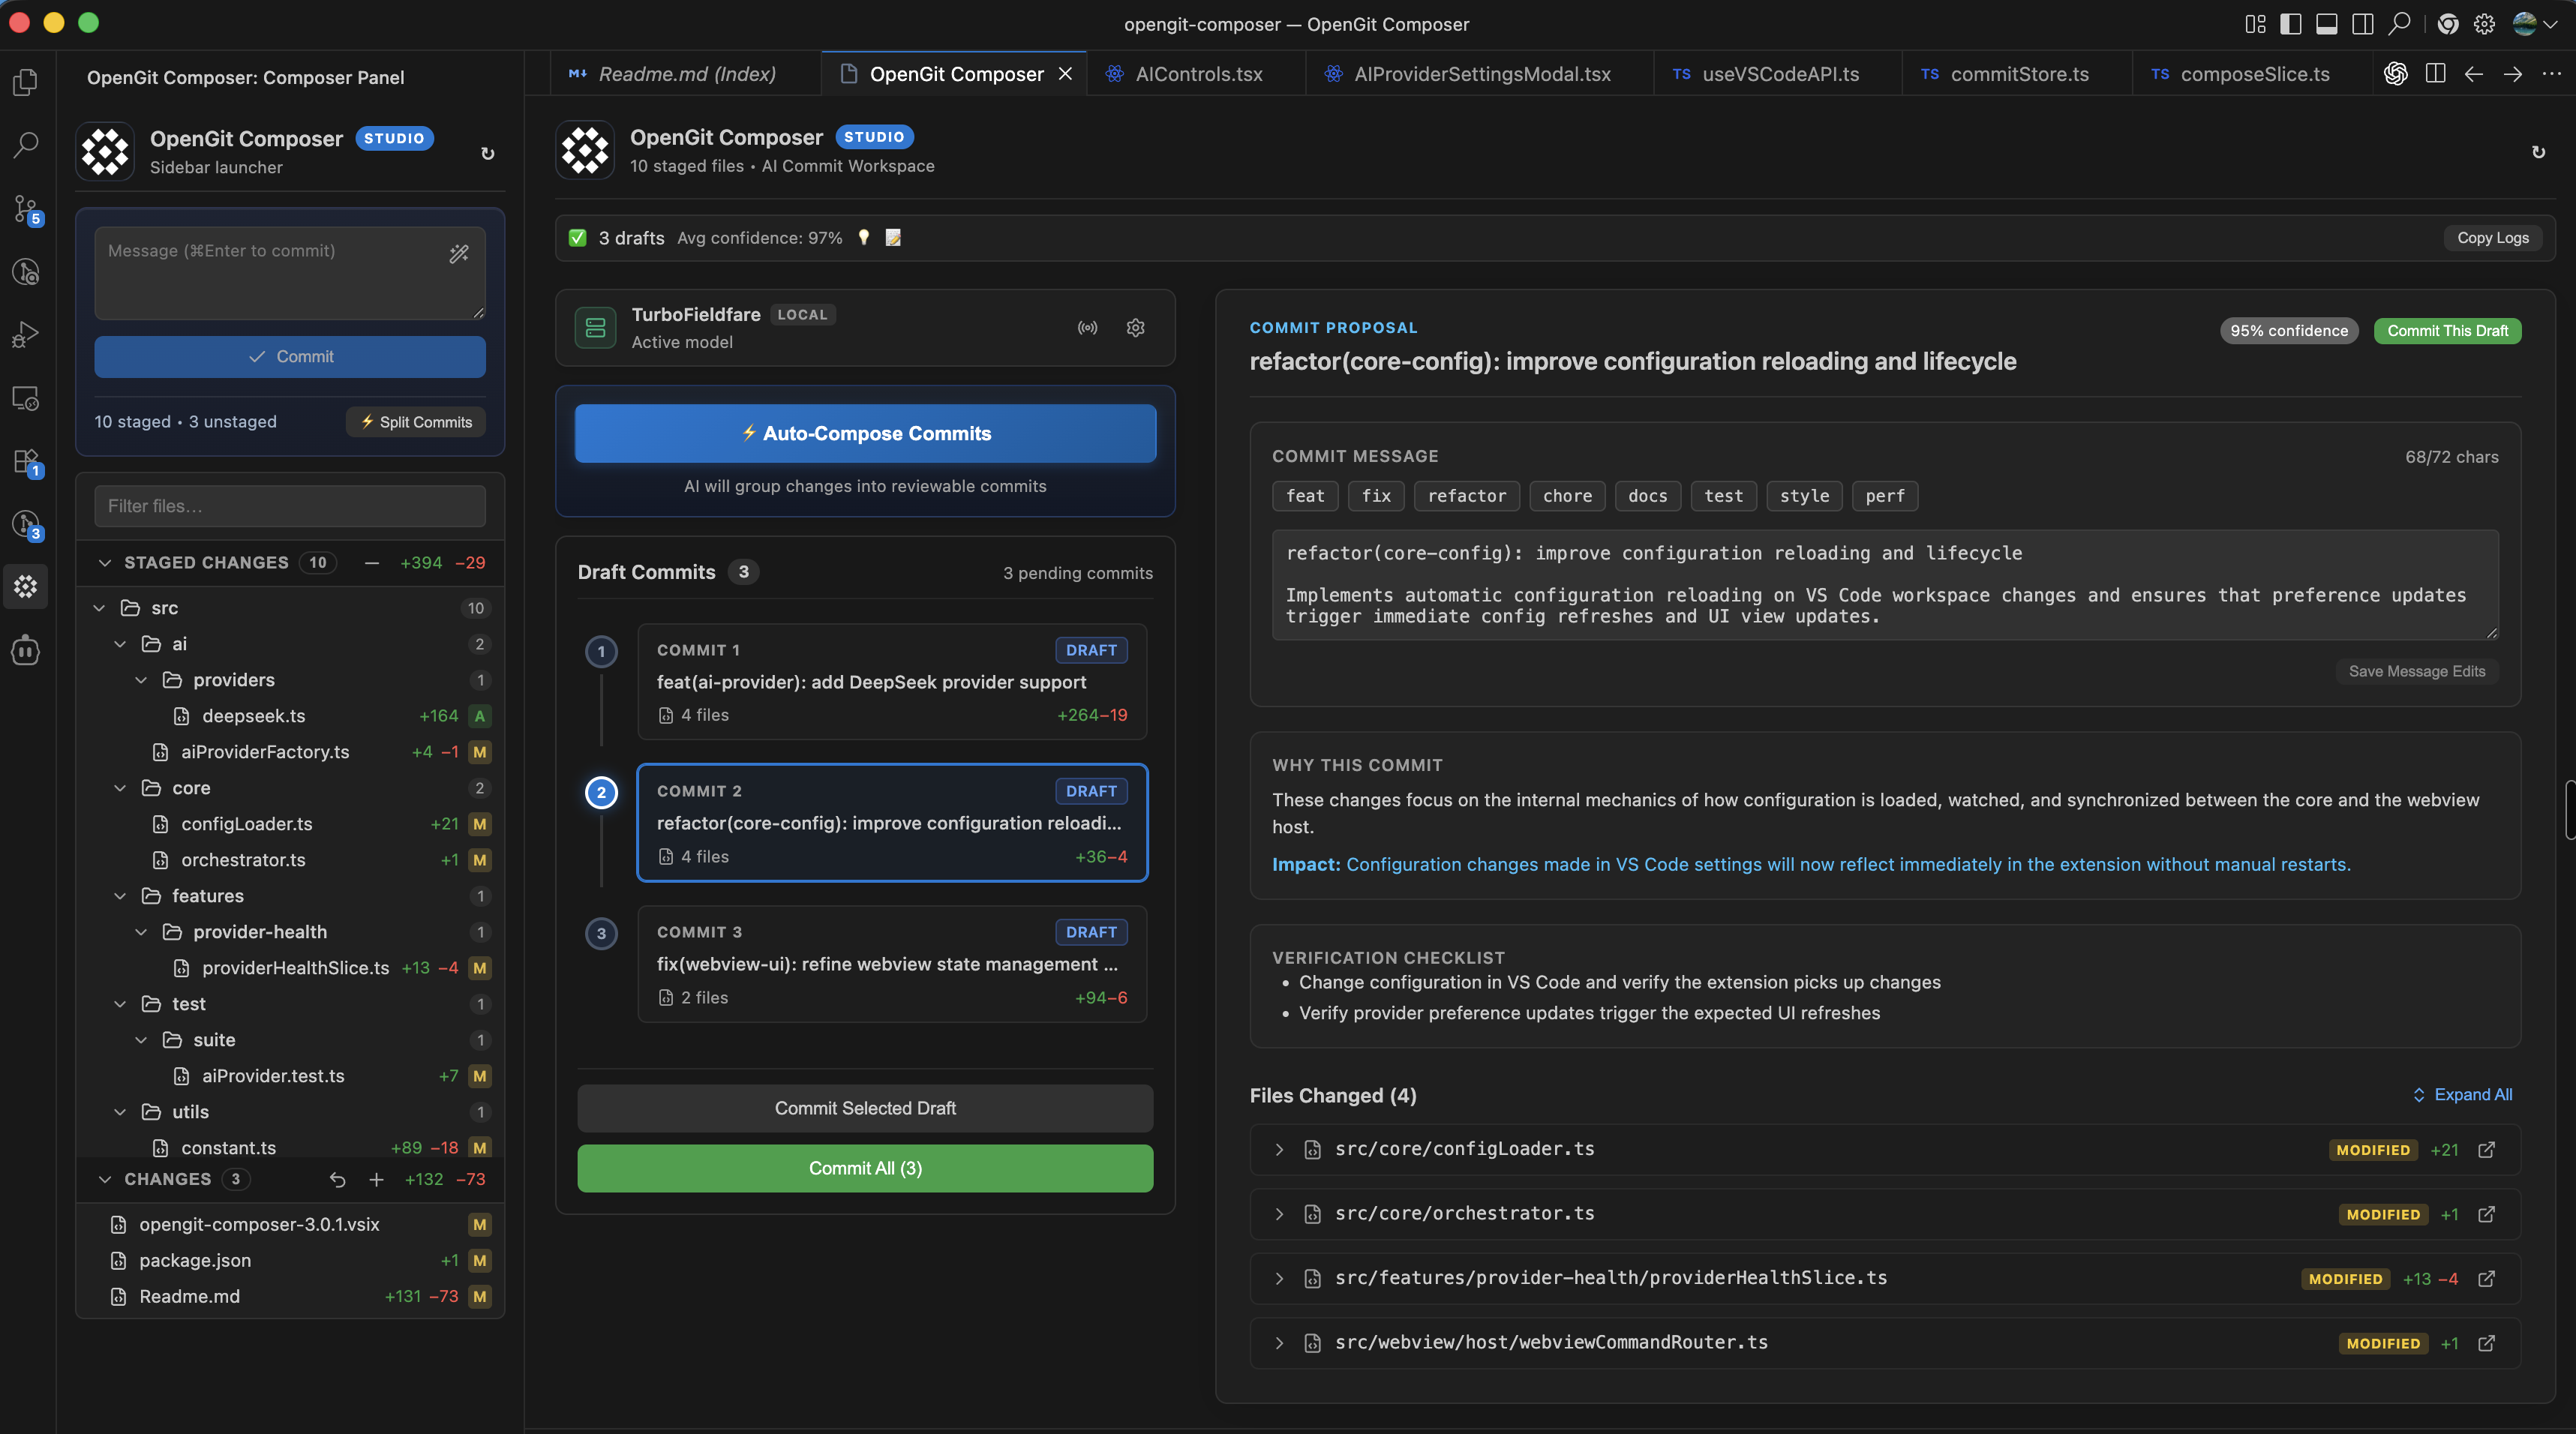
Task: Switch to the composeSlice.ts tab
Action: tap(2253, 74)
